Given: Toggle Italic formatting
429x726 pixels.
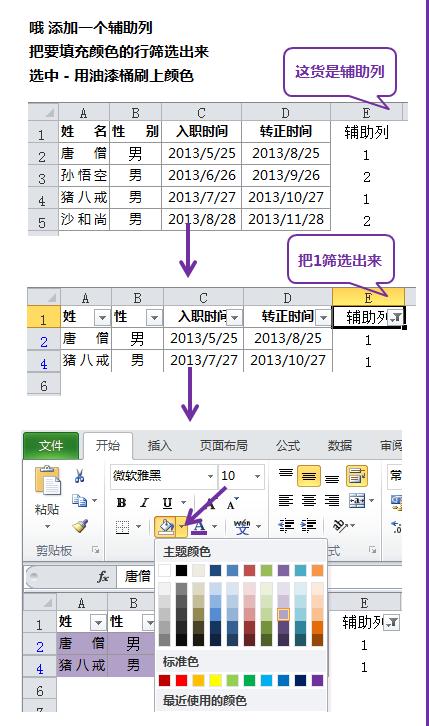Looking at the screenshot, I should [x=144, y=503].
